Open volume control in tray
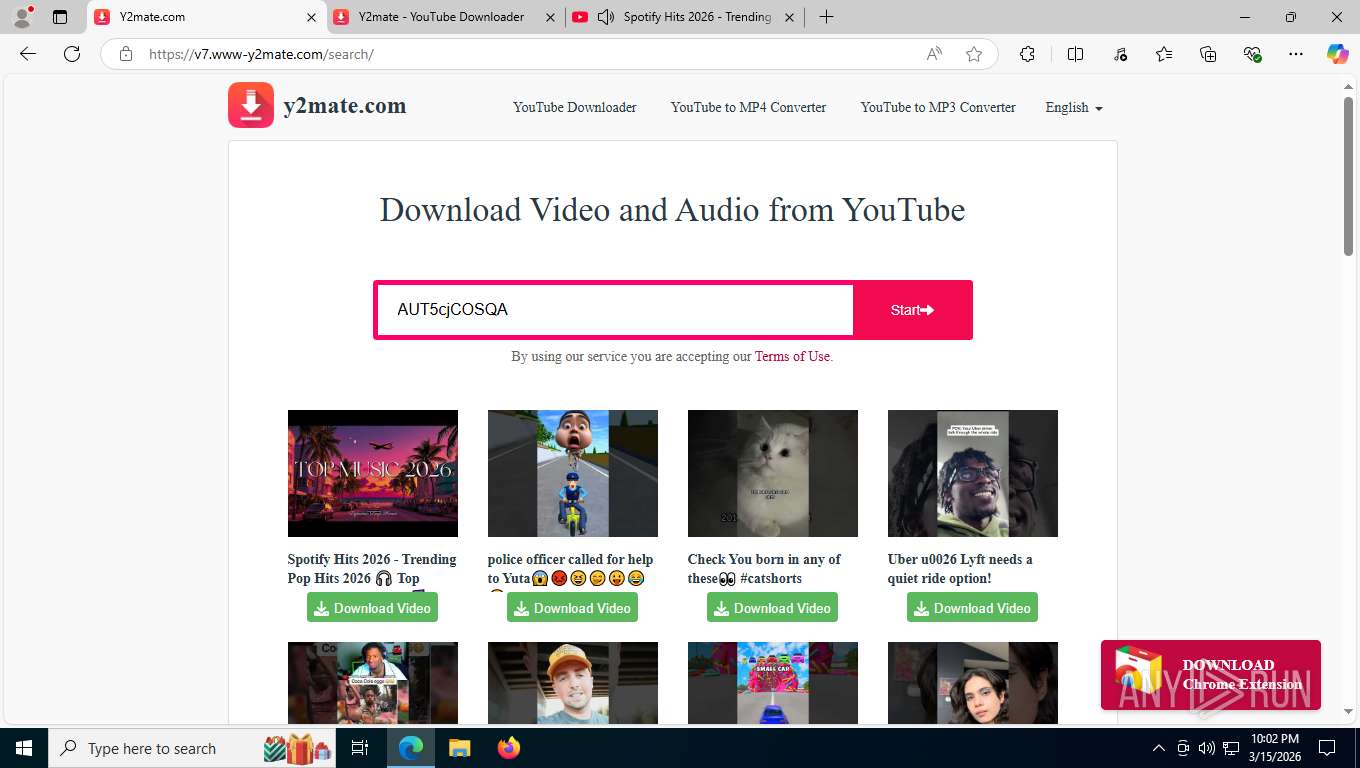Image resolution: width=1360 pixels, height=768 pixels. coord(1207,748)
